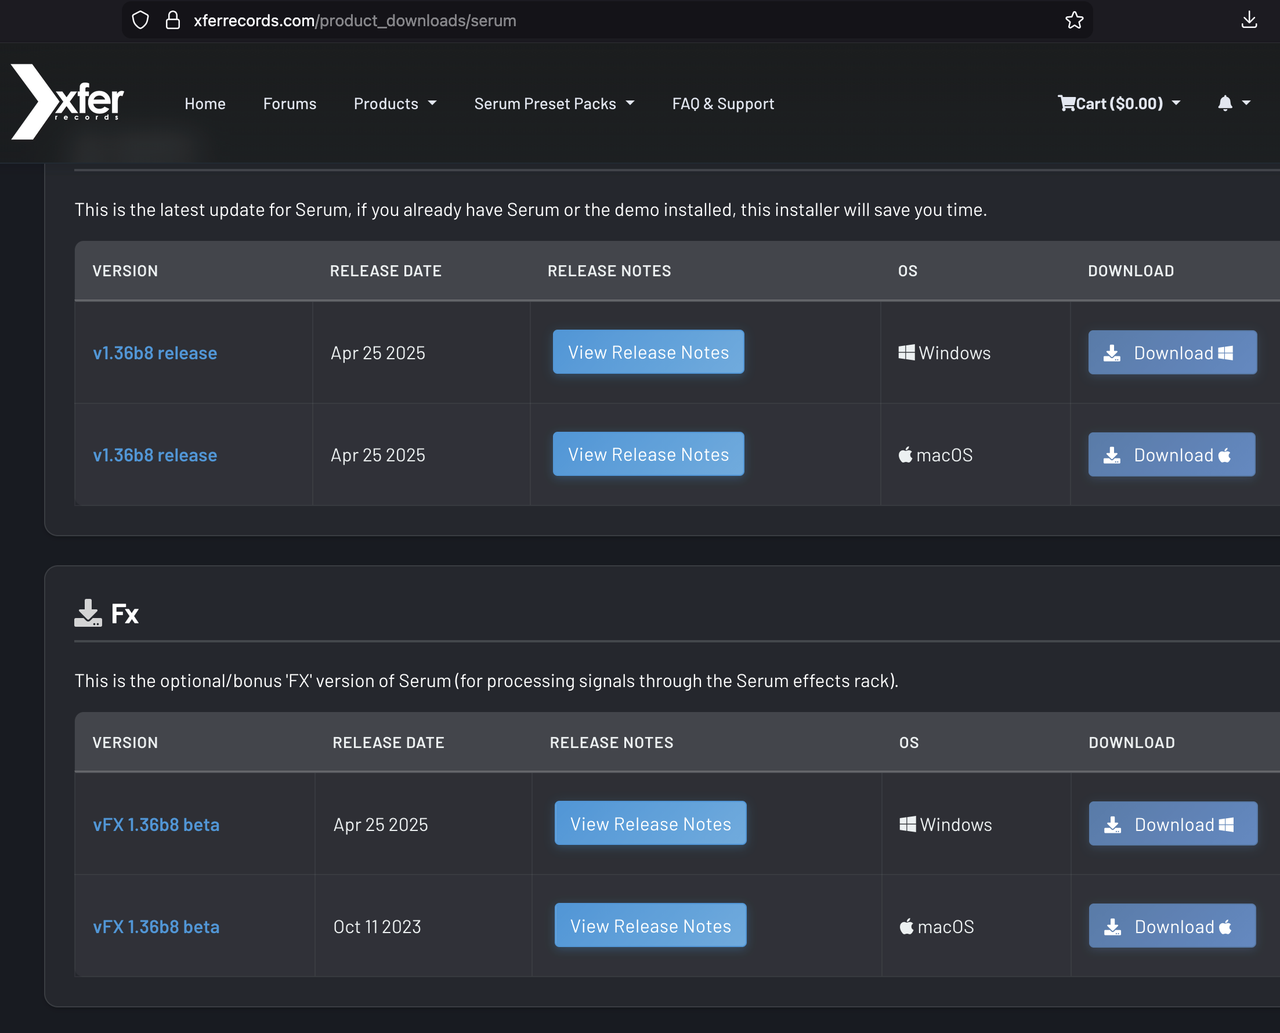Click the Fx section download icon
This screenshot has height=1033, width=1280.
pos(88,613)
